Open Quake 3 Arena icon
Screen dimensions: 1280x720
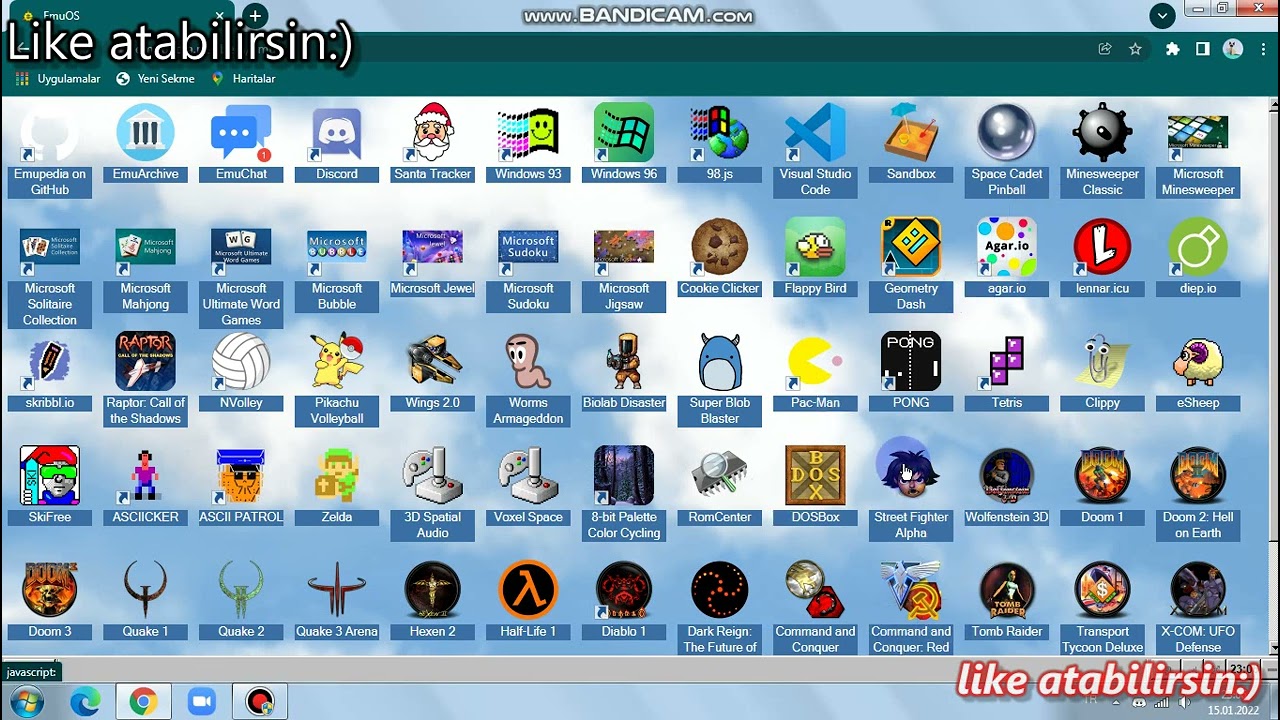(337, 590)
